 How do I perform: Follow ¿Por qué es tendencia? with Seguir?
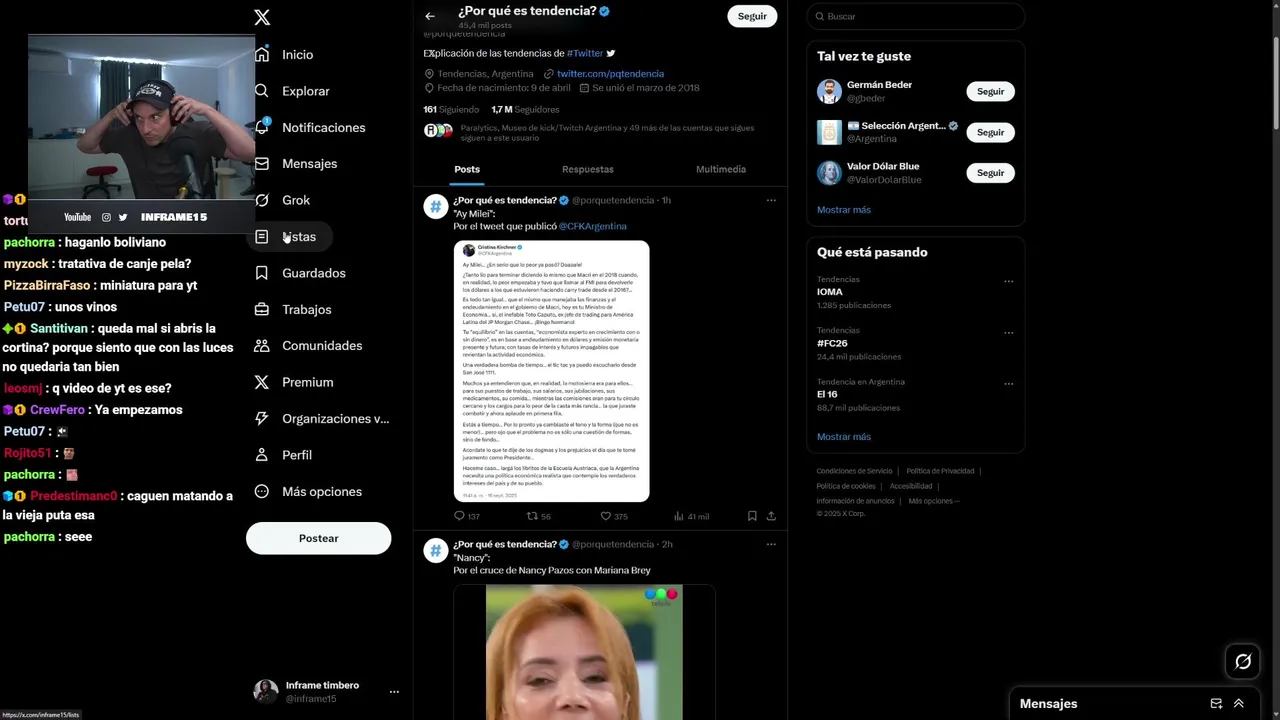coord(752,16)
